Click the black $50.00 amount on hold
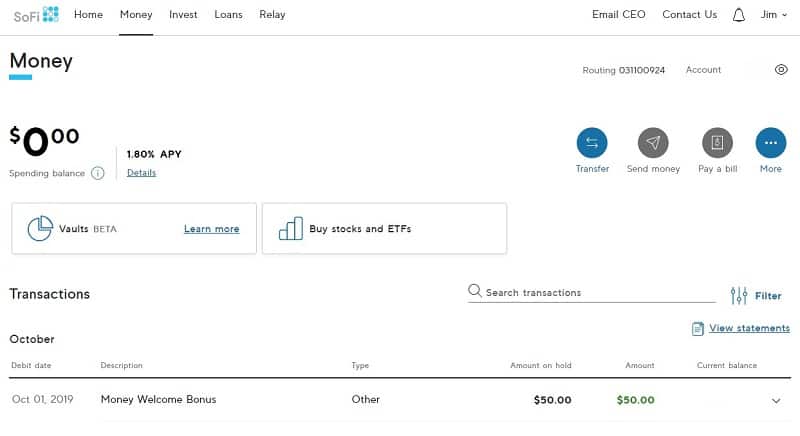 pyautogui.click(x=553, y=400)
